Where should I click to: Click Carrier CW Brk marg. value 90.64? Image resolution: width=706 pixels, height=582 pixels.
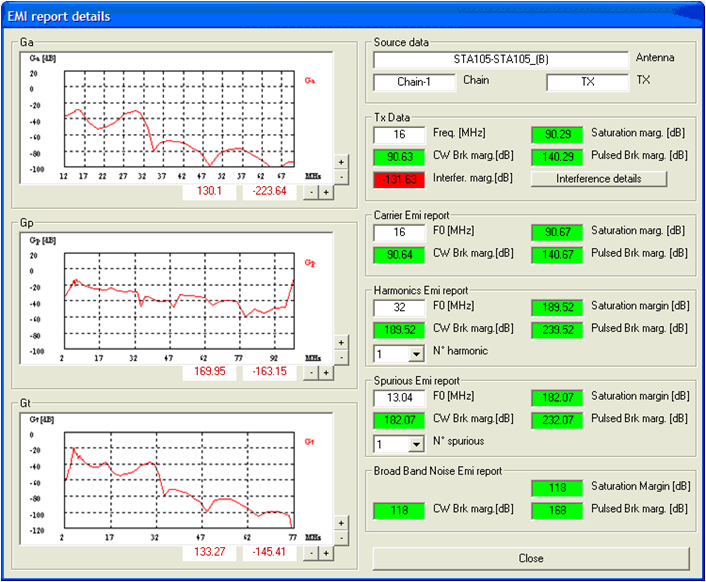point(399,255)
